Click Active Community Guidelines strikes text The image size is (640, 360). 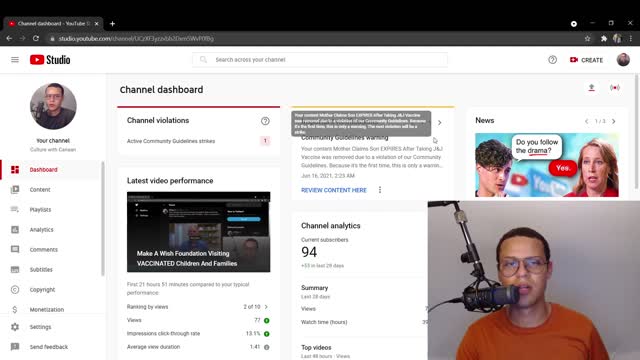coord(171,141)
